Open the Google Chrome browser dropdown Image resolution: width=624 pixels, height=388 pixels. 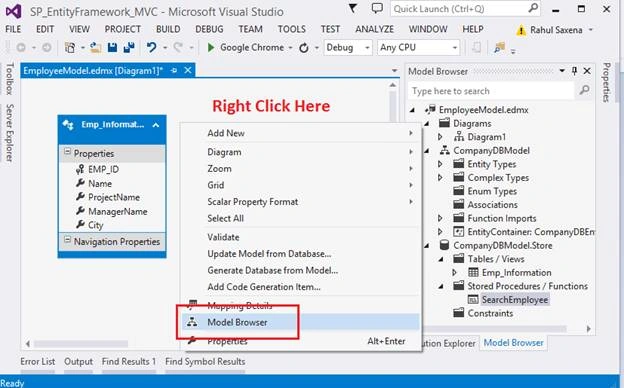tap(291, 48)
